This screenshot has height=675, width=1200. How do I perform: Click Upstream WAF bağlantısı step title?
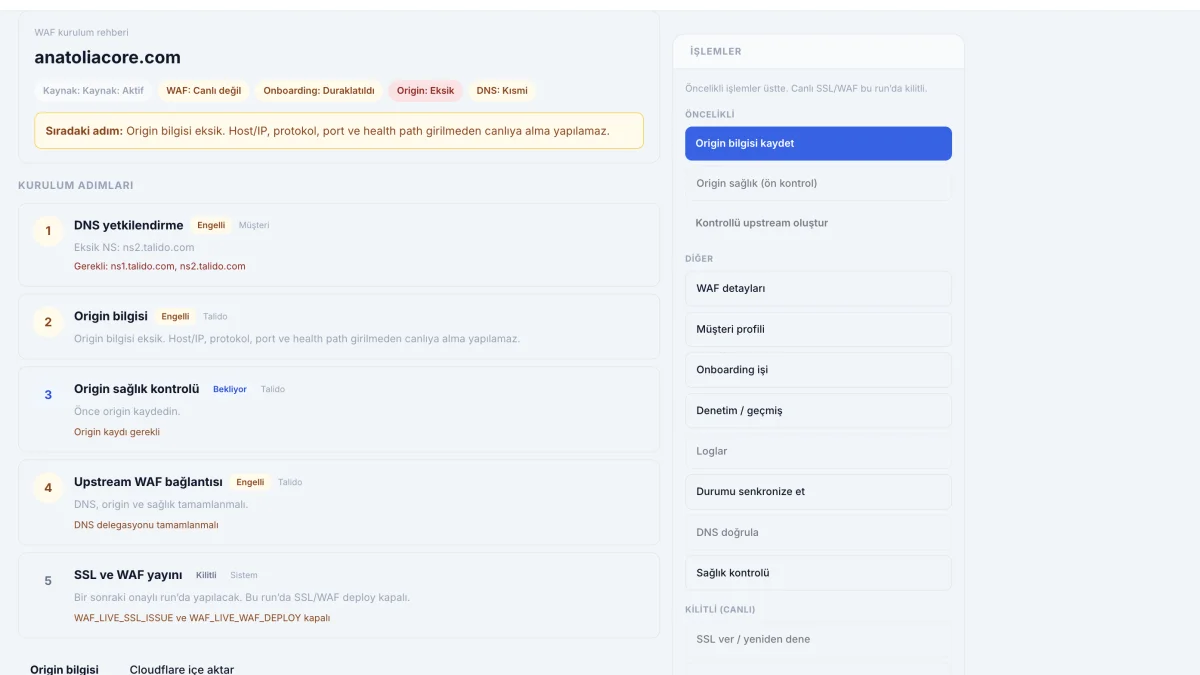pyautogui.click(x=148, y=482)
